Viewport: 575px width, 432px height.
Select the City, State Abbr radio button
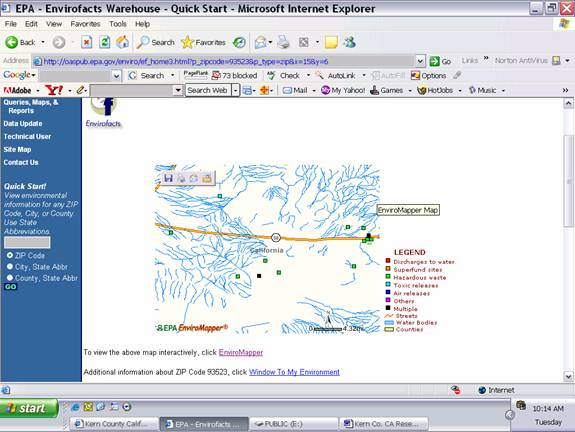[x=10, y=267]
